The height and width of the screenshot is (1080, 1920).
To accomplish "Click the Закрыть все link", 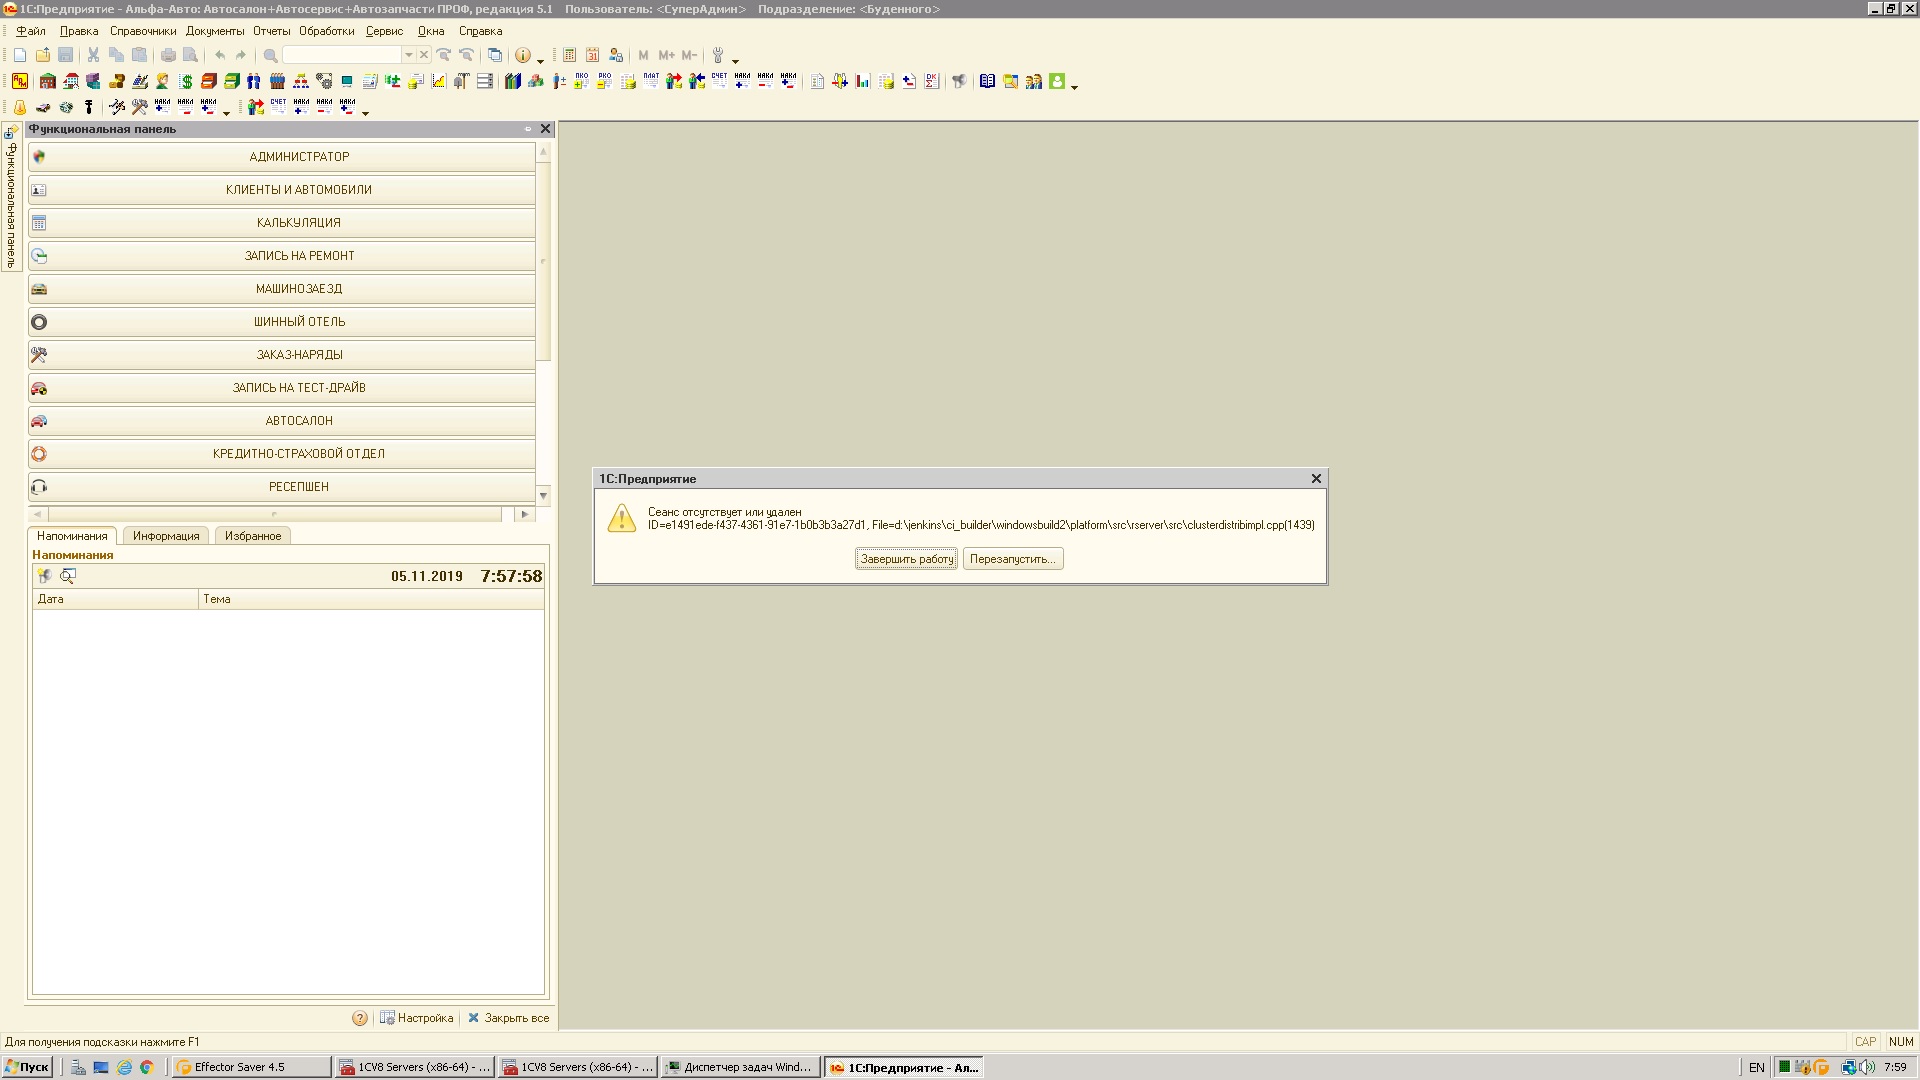I will pyautogui.click(x=508, y=1018).
